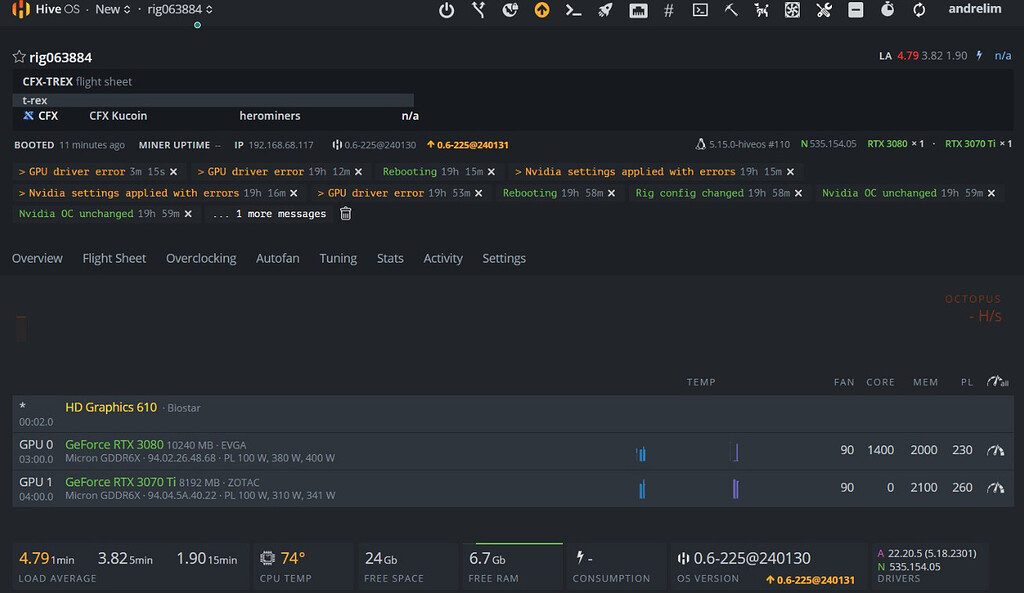Open overclock speedometer for GPU 0
This screenshot has width=1024, height=593.
[x=995, y=450]
